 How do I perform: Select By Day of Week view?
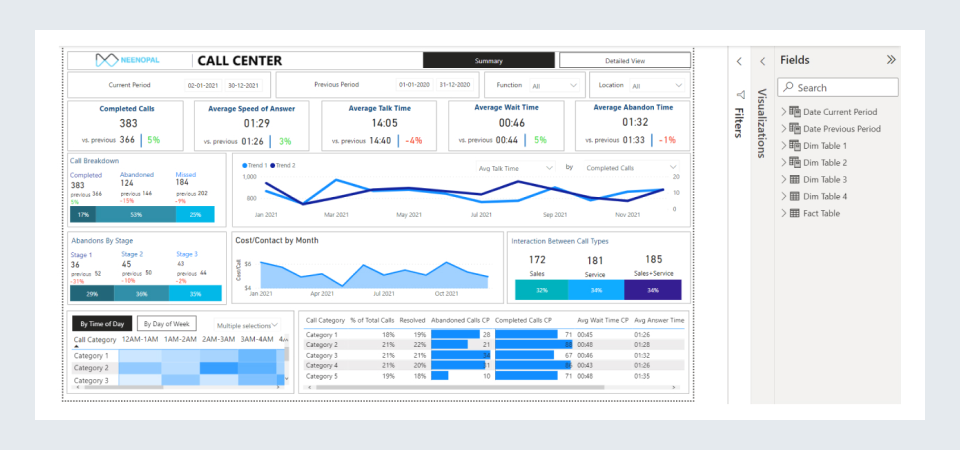[x=167, y=324]
